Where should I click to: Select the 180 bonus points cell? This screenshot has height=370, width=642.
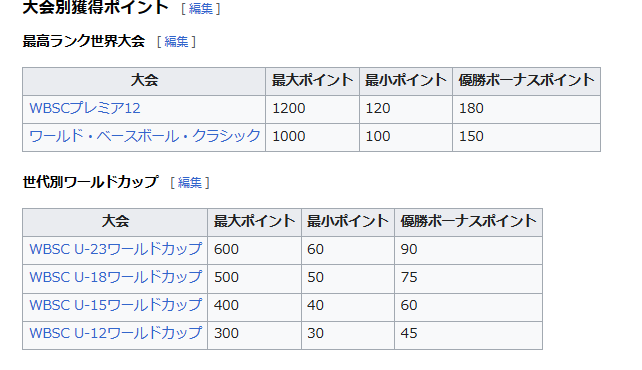coord(527,109)
